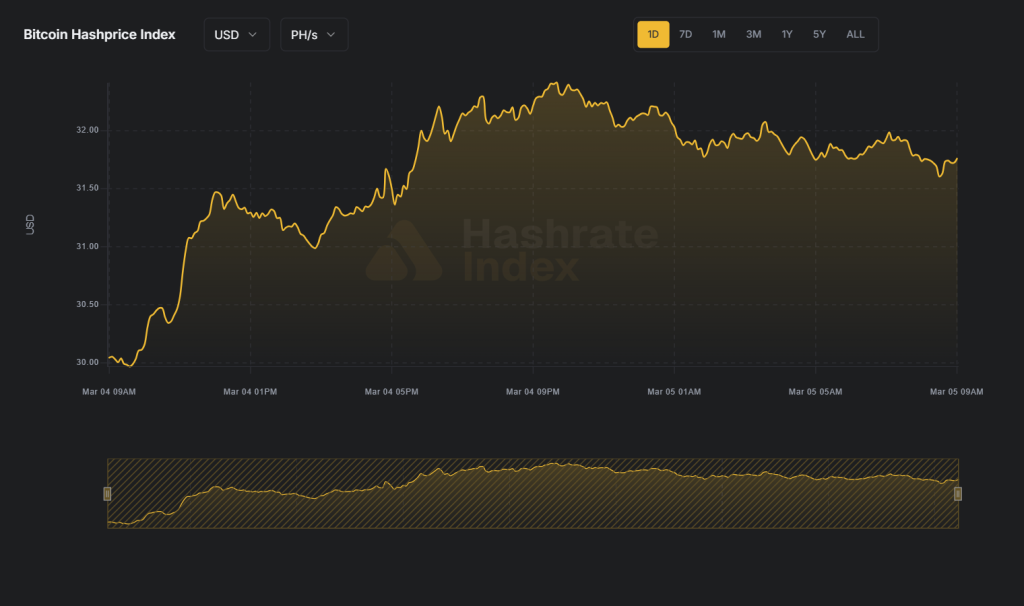Switch to the 1M view
Image resolution: width=1024 pixels, height=606 pixels.
tap(719, 34)
